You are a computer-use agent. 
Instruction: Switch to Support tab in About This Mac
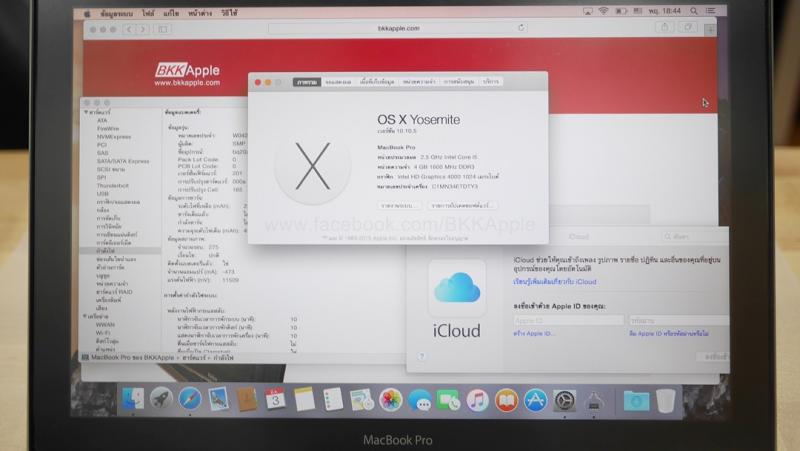click(x=459, y=82)
